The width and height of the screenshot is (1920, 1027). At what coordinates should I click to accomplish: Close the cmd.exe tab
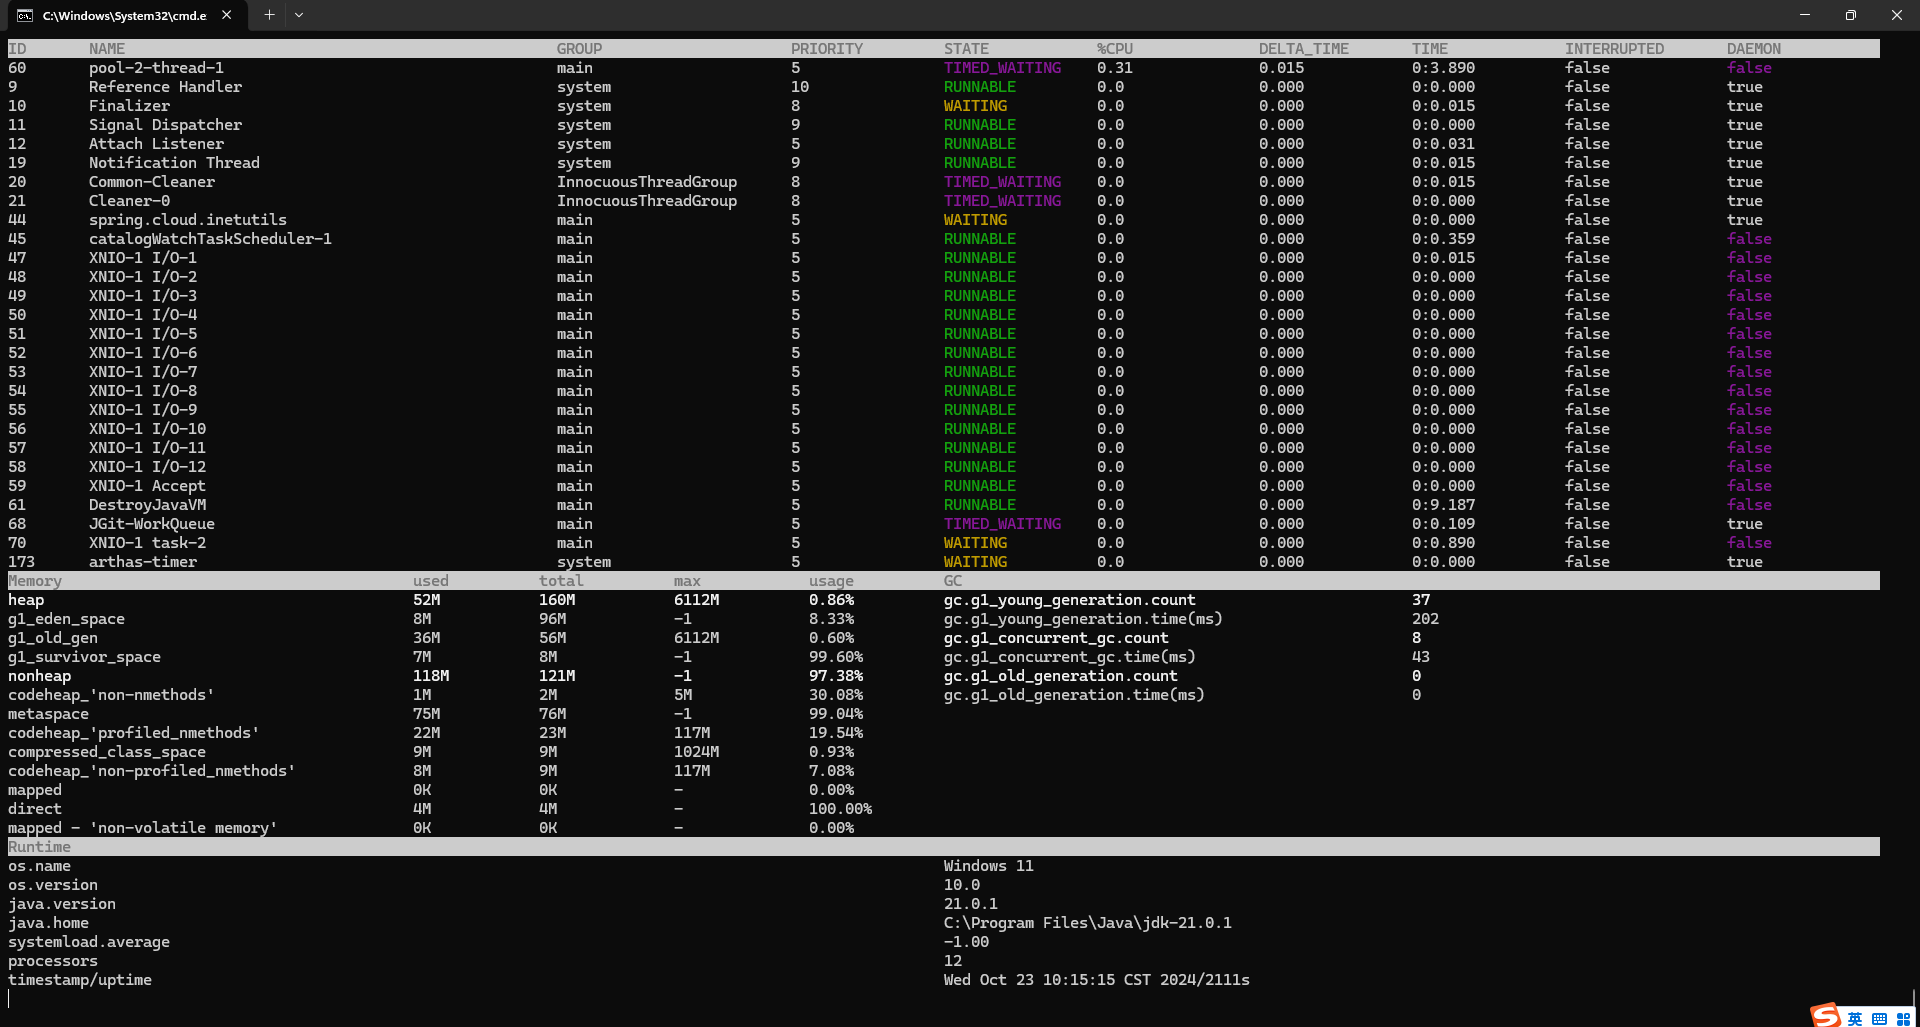pos(227,15)
